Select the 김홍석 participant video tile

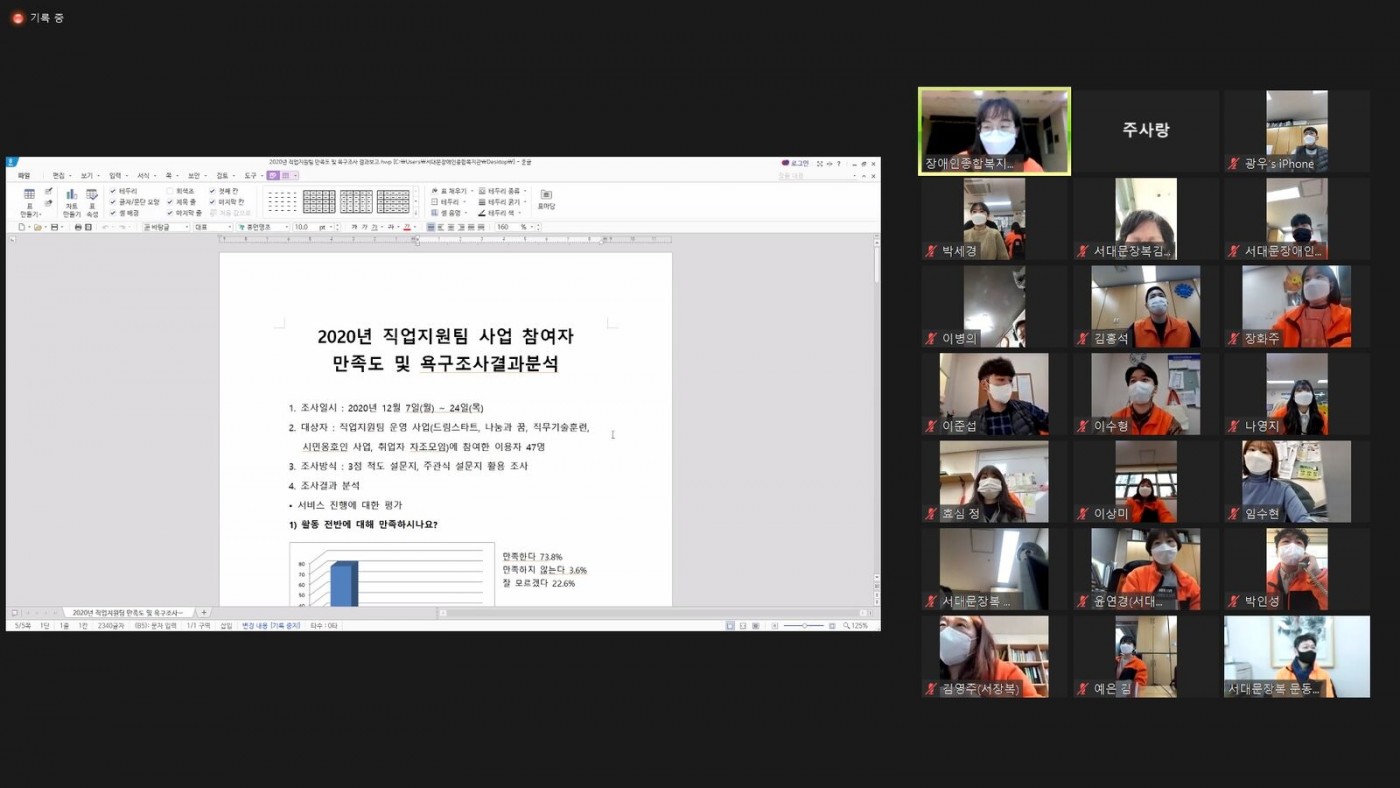point(1146,307)
